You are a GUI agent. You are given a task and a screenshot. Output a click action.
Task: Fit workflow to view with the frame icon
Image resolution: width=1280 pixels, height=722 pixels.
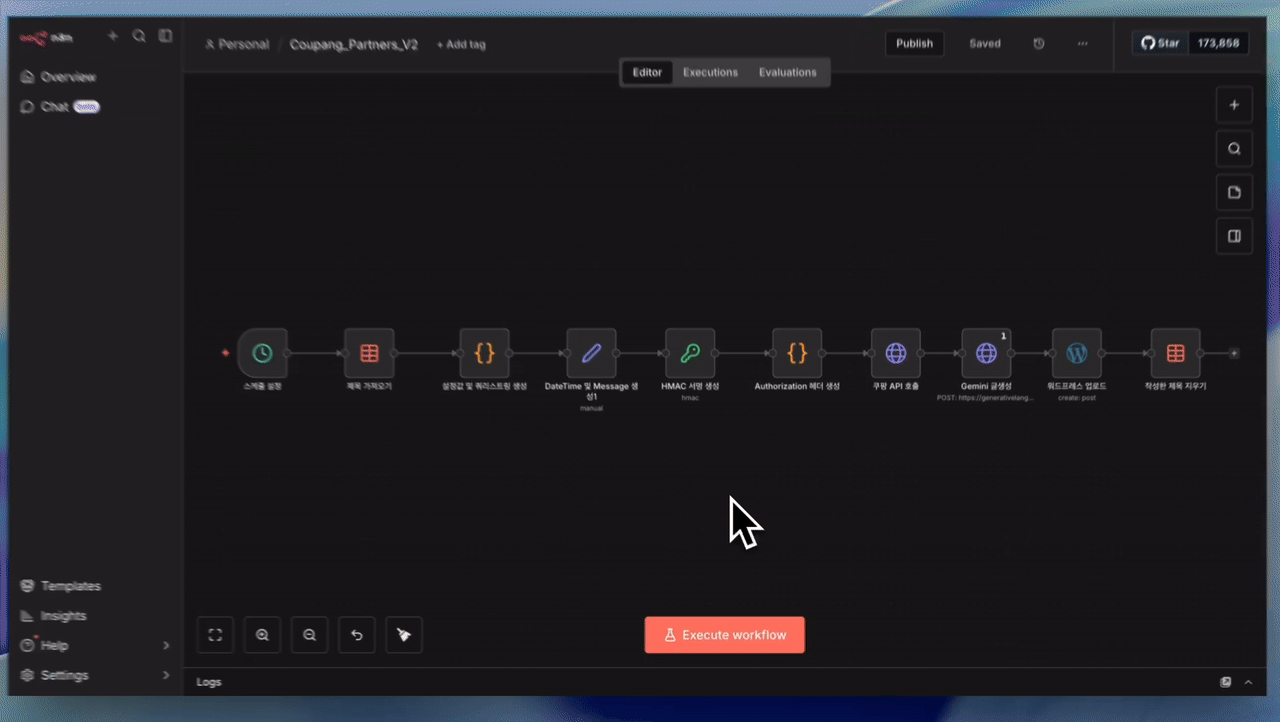[x=215, y=635]
